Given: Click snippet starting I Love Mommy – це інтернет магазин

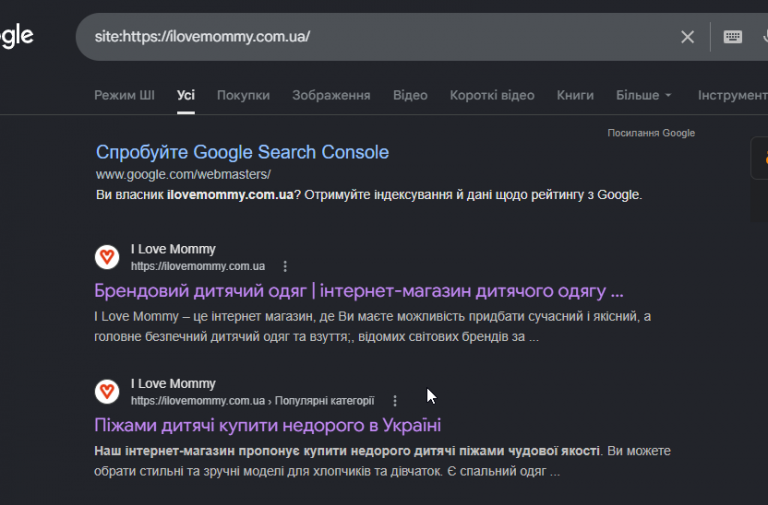Looking at the screenshot, I should pos(372,326).
